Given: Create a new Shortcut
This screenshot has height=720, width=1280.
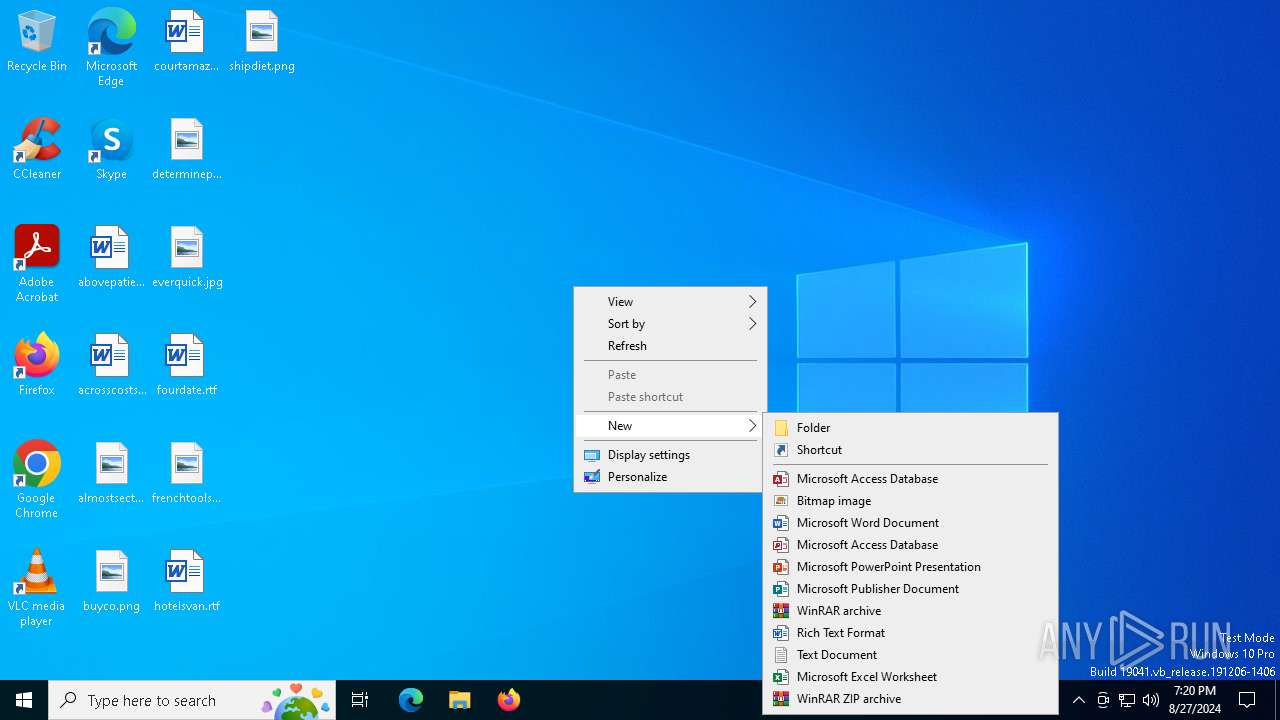Looking at the screenshot, I should click(910, 450).
